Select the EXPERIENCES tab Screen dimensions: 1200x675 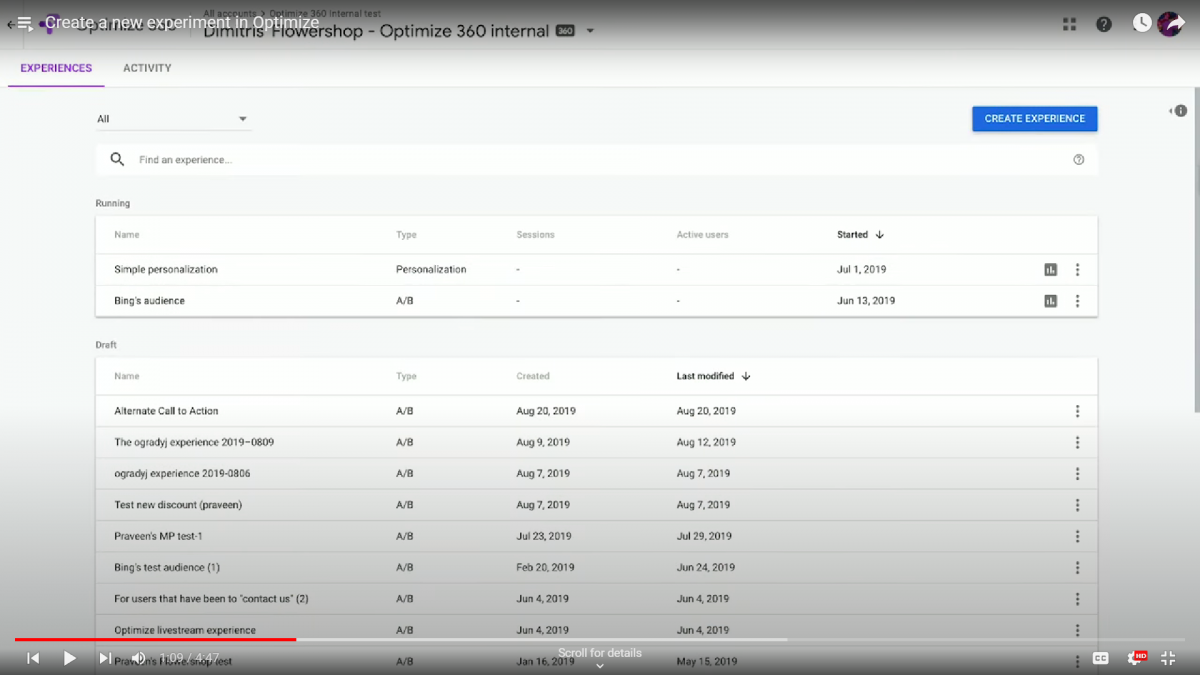coord(56,68)
